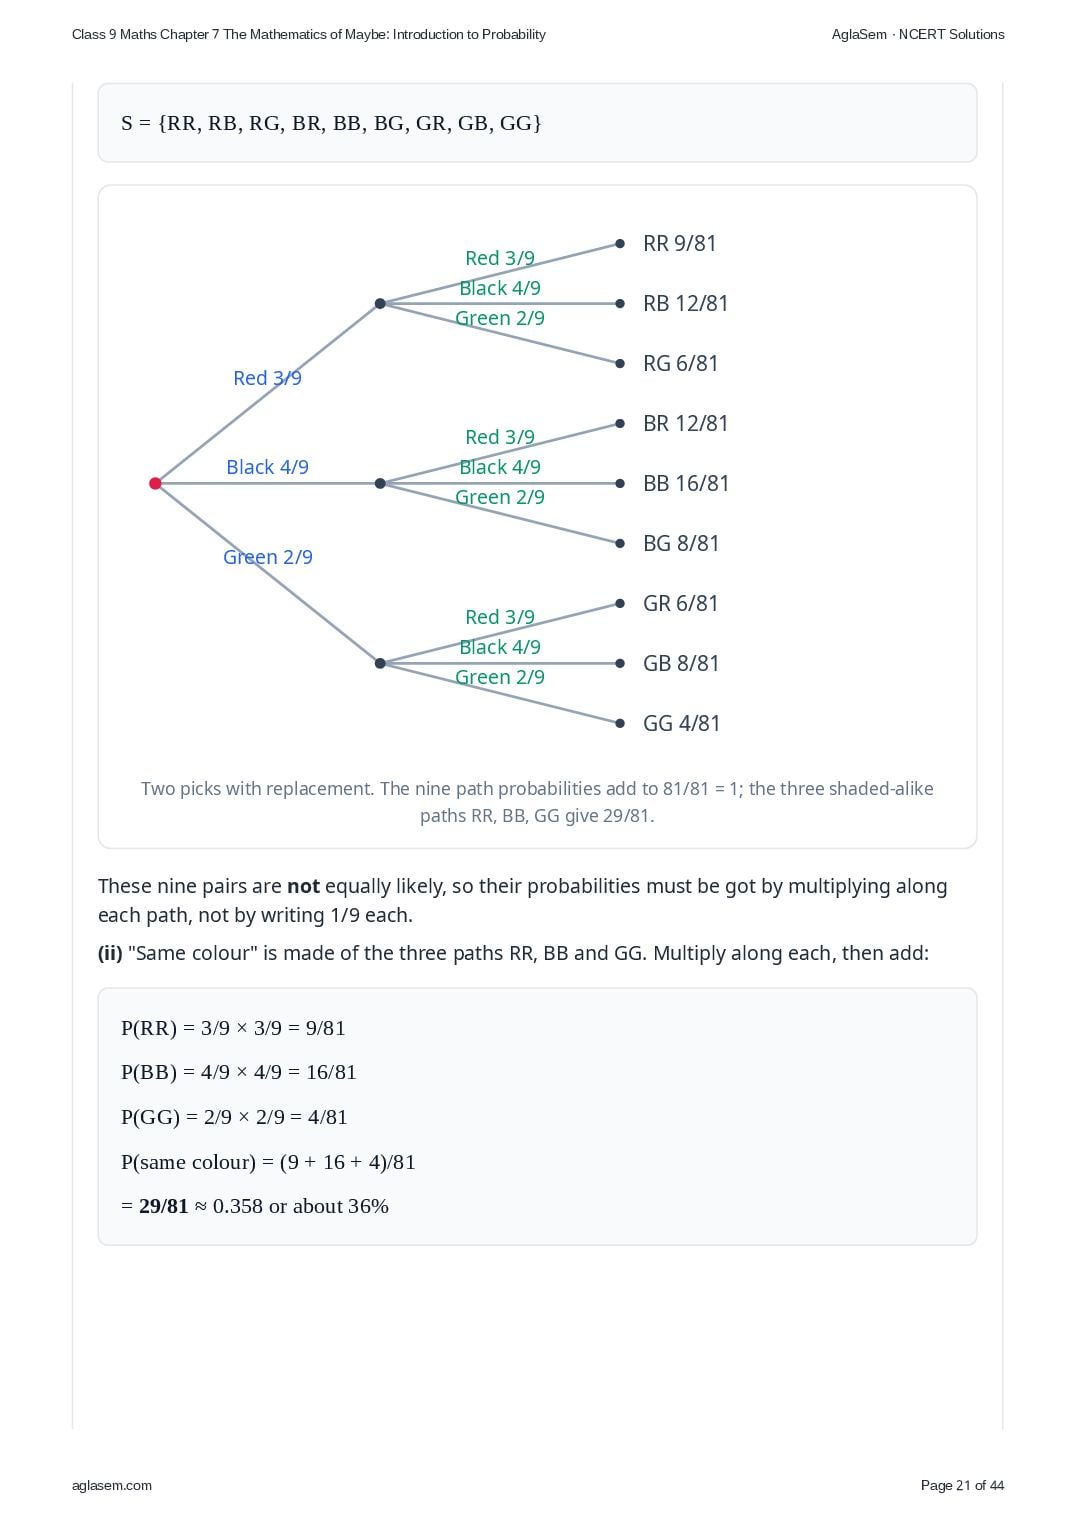
Task: Click the bold 29/81 final answer
Action: [x=163, y=1206]
